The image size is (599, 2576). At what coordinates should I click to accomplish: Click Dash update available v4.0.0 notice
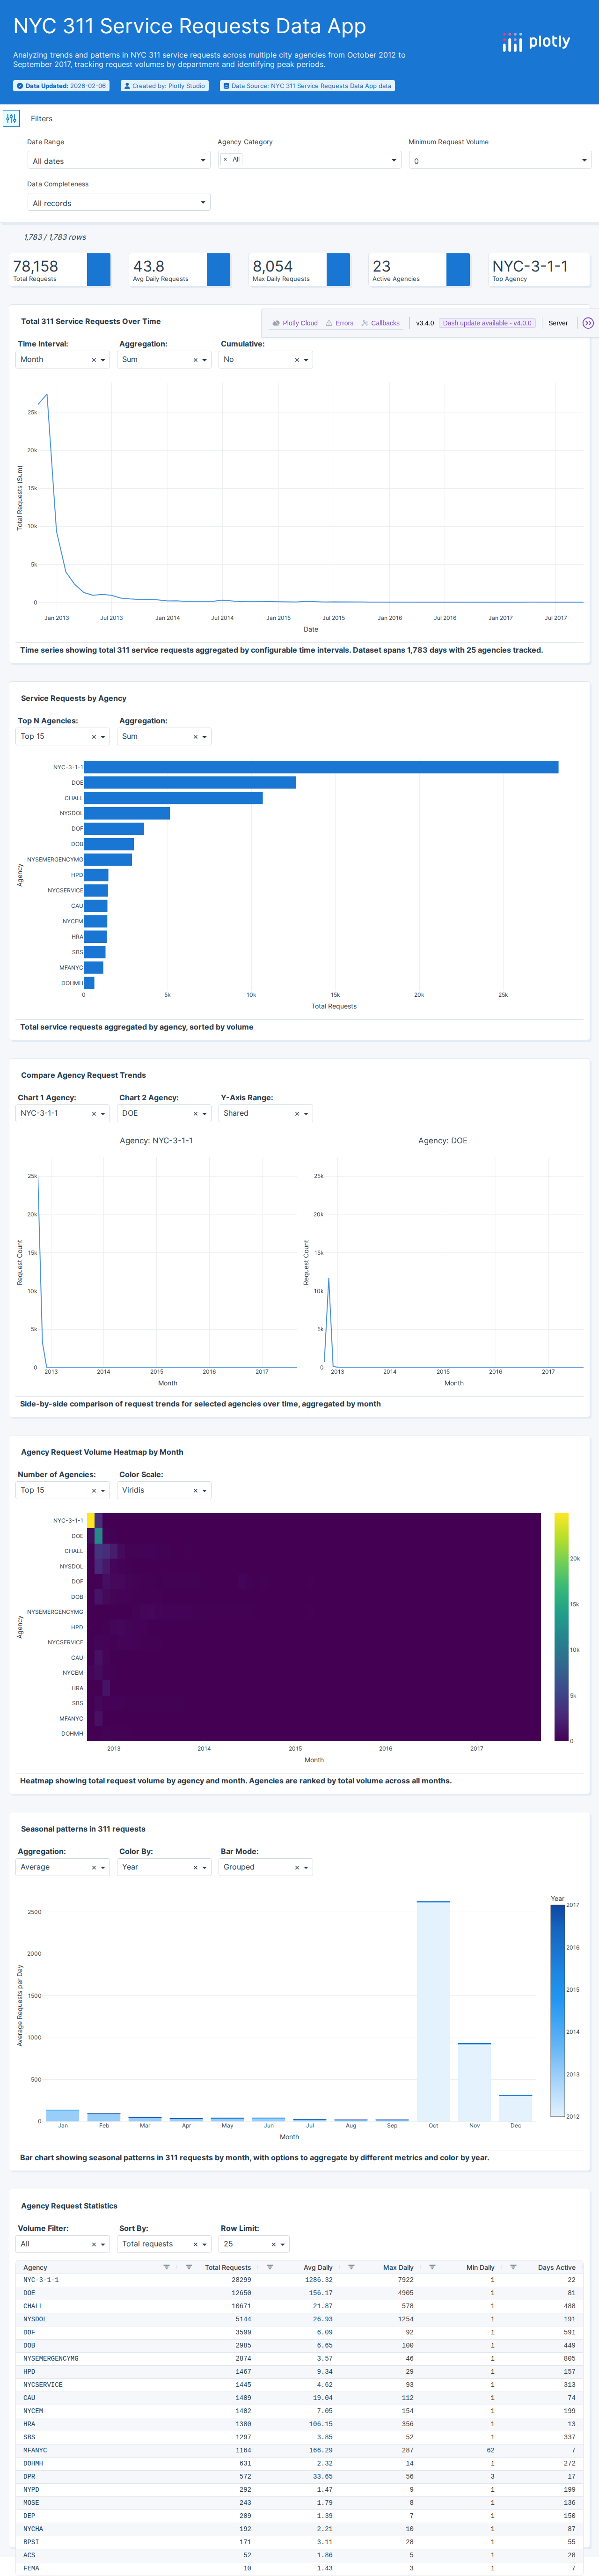click(x=487, y=323)
